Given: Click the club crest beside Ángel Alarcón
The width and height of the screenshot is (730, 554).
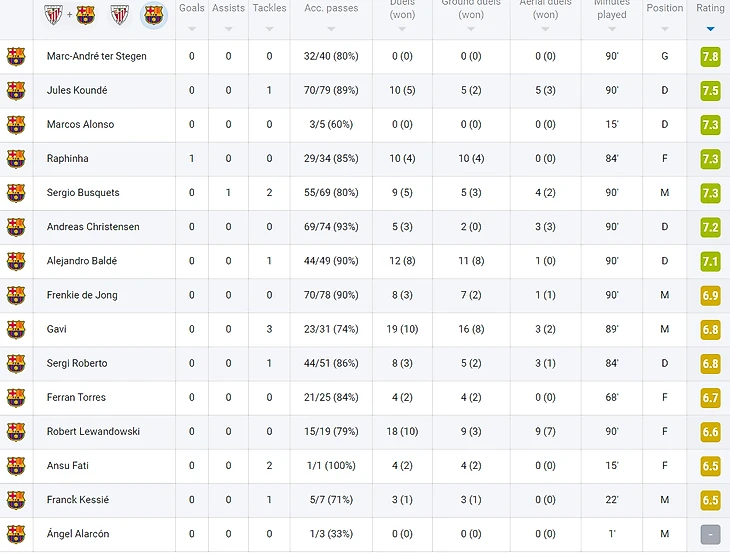Looking at the screenshot, I should (x=15, y=533).
